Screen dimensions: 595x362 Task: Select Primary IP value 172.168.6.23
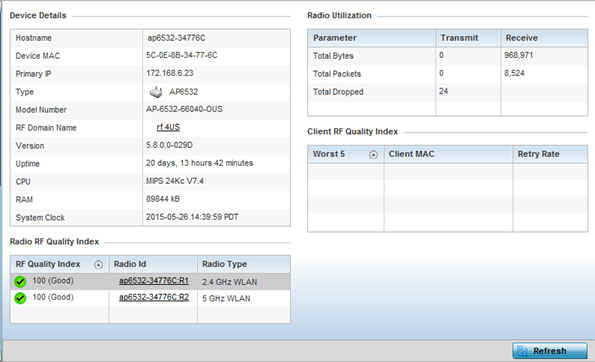pyautogui.click(x=170, y=73)
